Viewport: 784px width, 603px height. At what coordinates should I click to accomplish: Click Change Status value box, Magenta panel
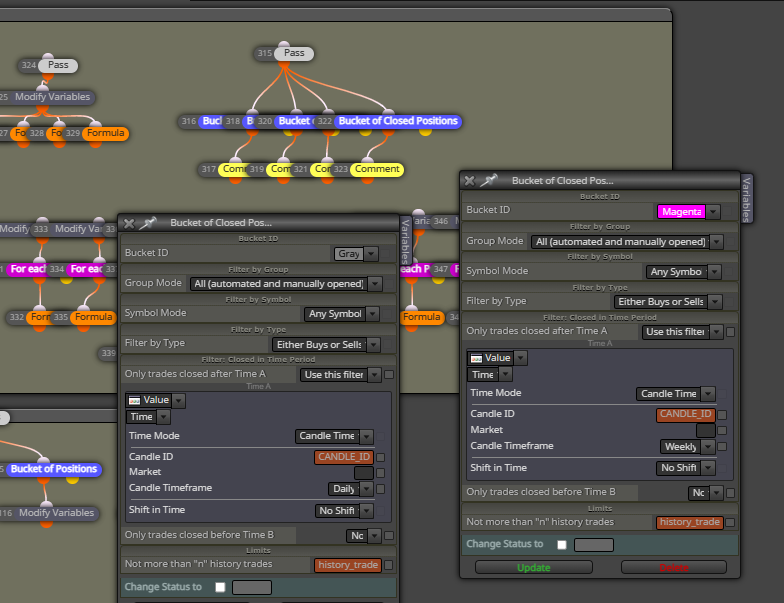click(594, 544)
